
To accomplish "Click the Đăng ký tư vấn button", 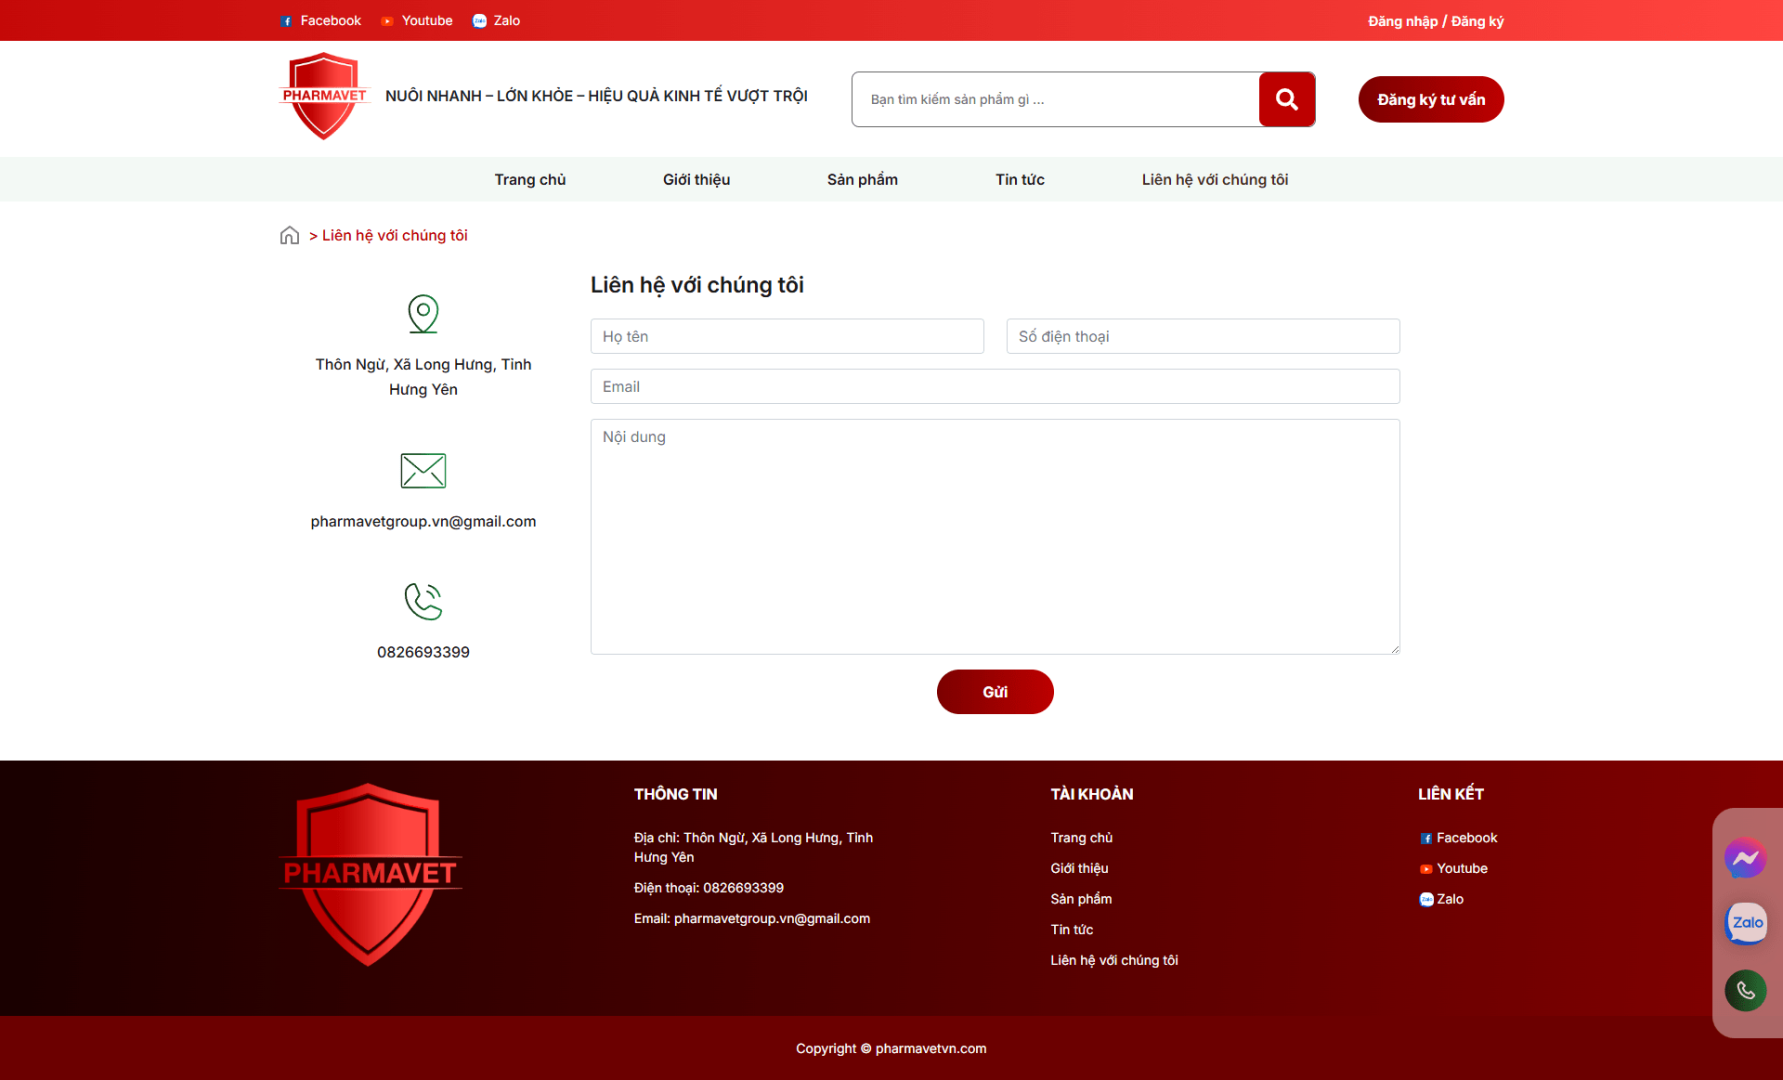I will click(1430, 100).
